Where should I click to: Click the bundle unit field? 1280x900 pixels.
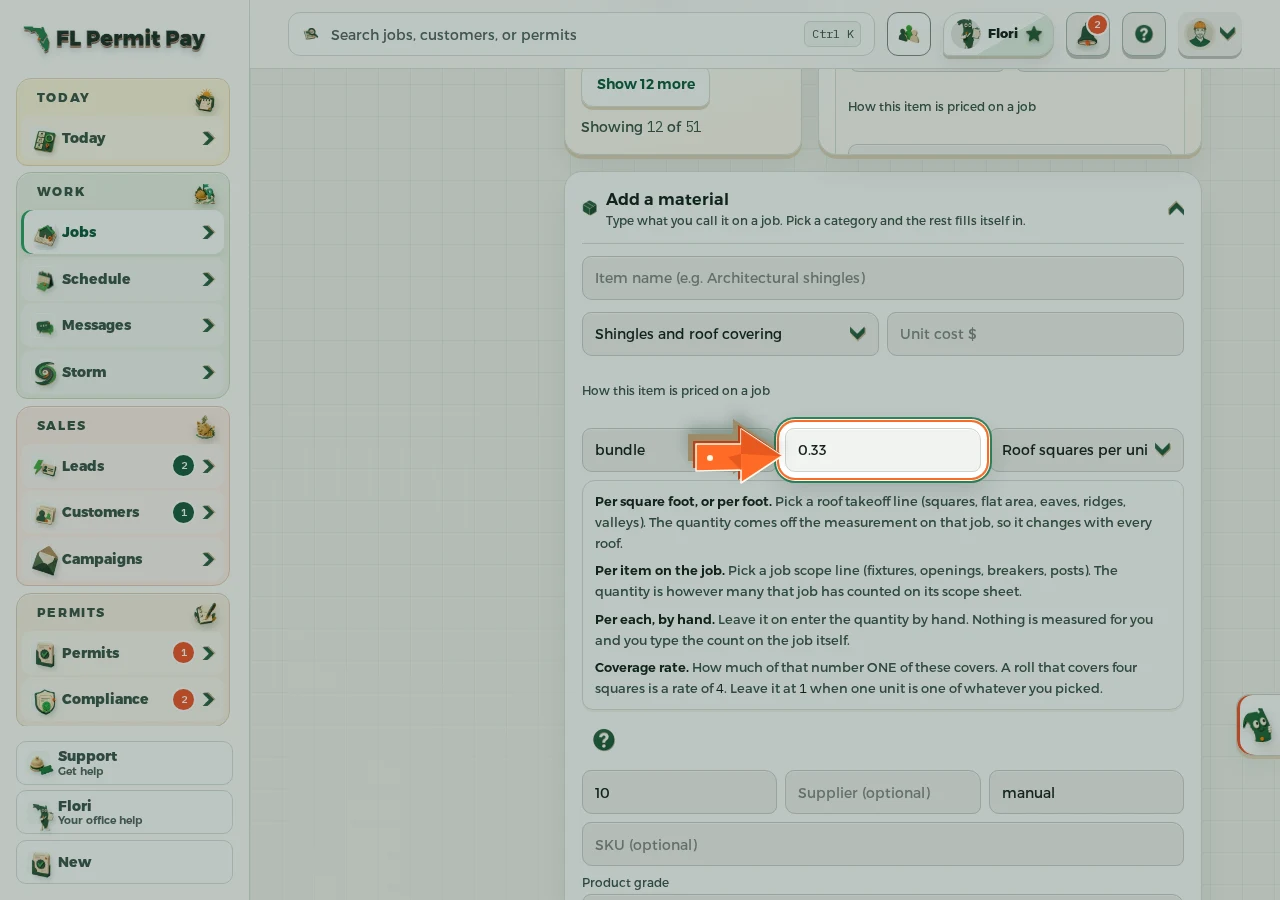[x=678, y=450]
